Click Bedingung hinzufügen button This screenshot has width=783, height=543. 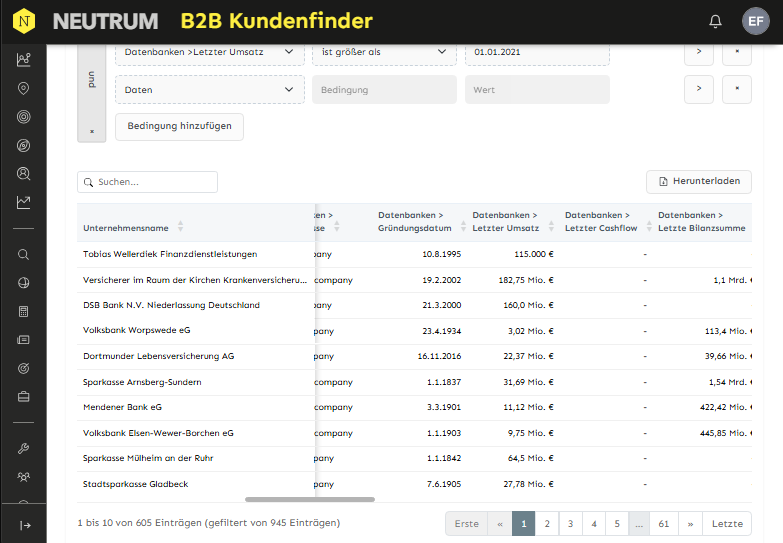point(179,126)
